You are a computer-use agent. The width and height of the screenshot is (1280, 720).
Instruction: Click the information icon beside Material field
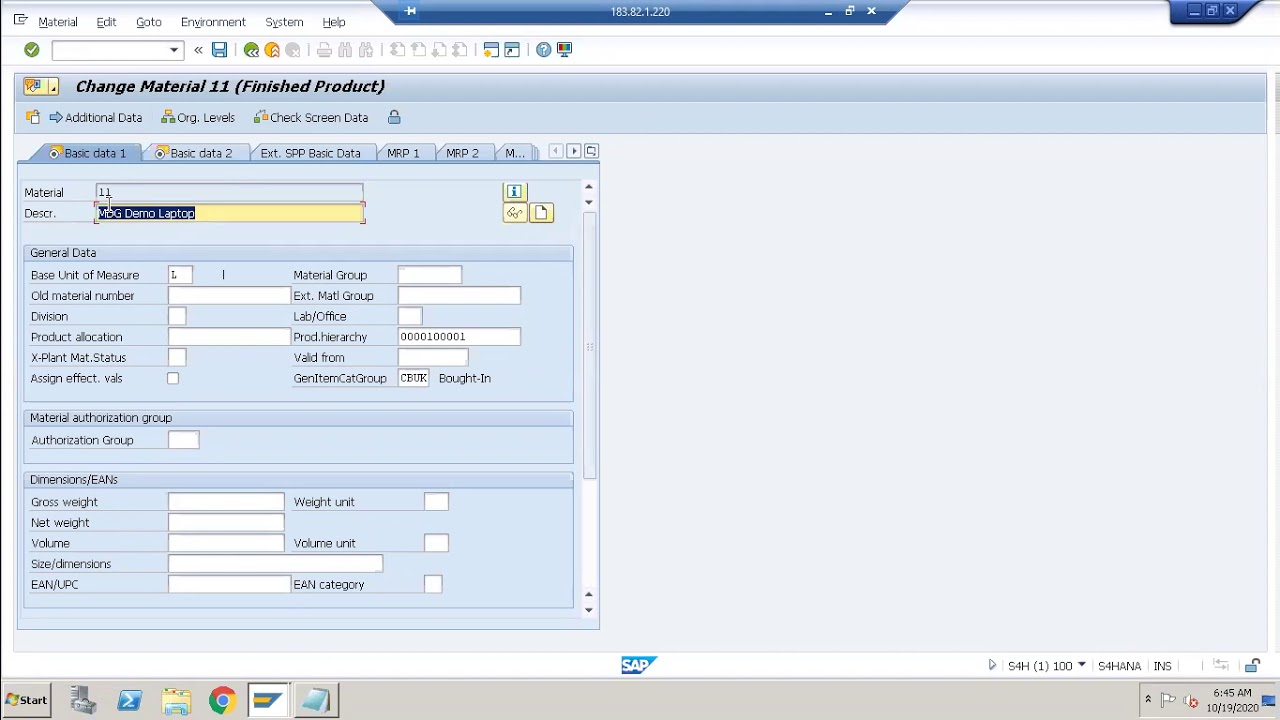[514, 192]
